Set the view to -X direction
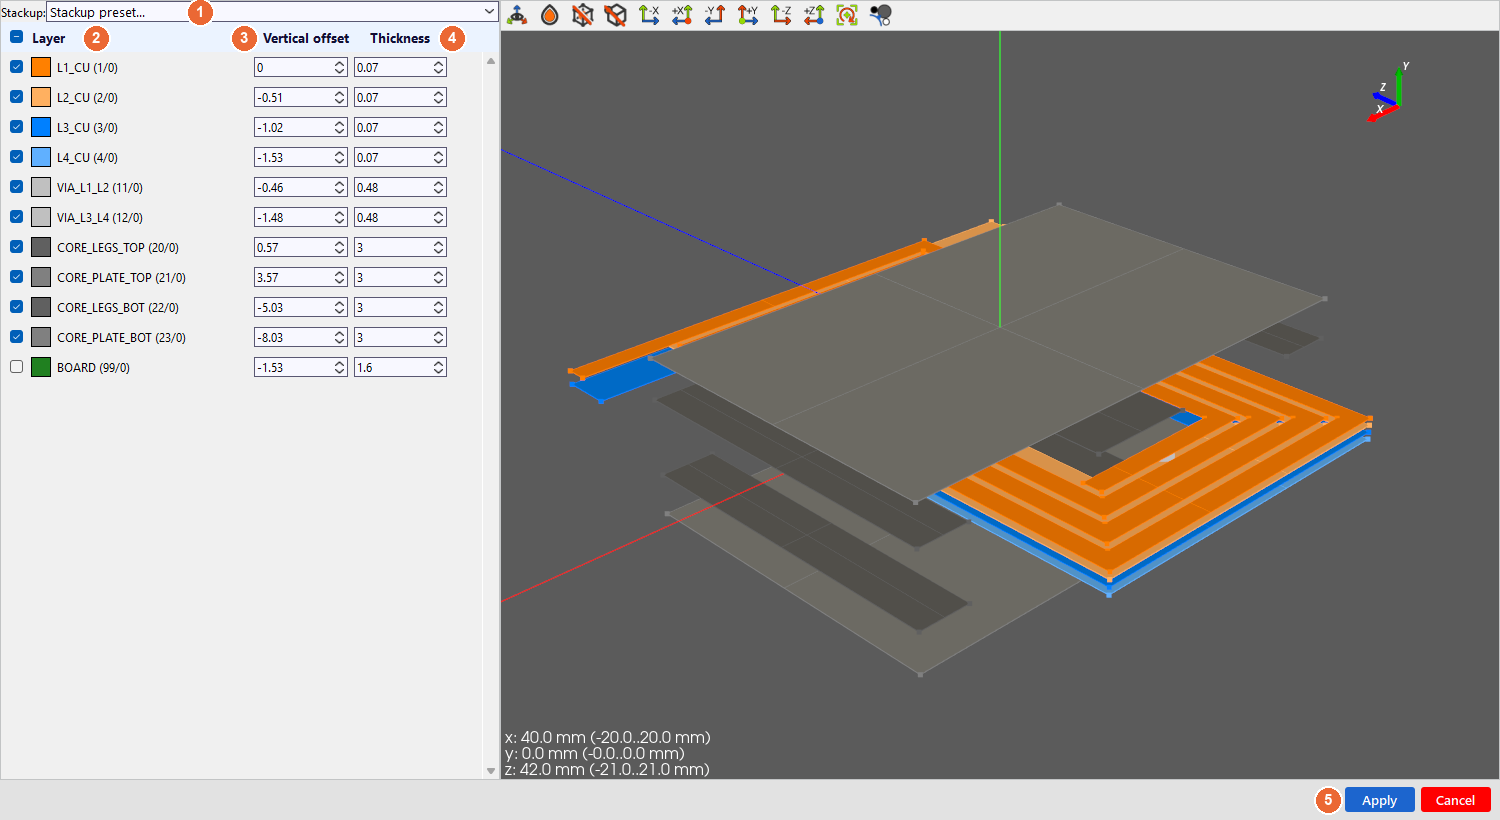The height and width of the screenshot is (820, 1500). [649, 15]
